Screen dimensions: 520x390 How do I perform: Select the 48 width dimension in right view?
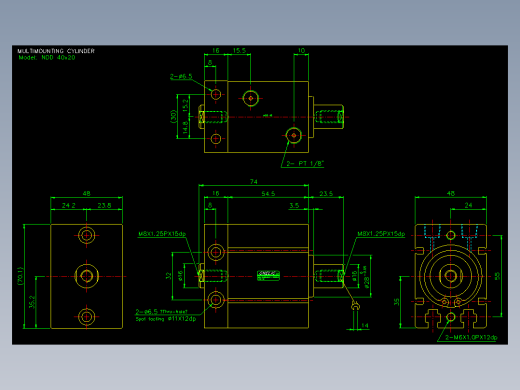(450, 193)
